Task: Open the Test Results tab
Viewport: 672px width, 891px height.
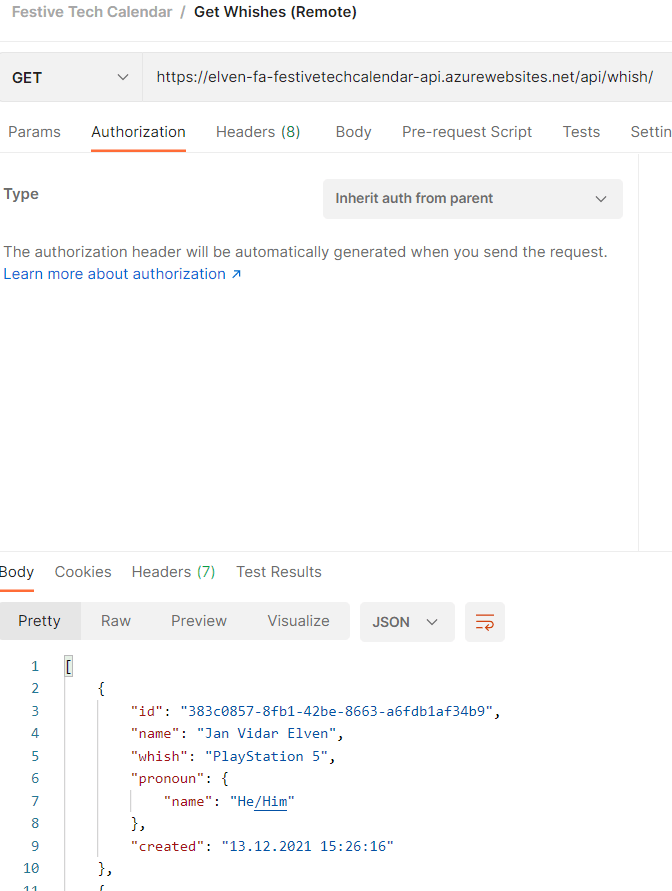Action: point(279,572)
